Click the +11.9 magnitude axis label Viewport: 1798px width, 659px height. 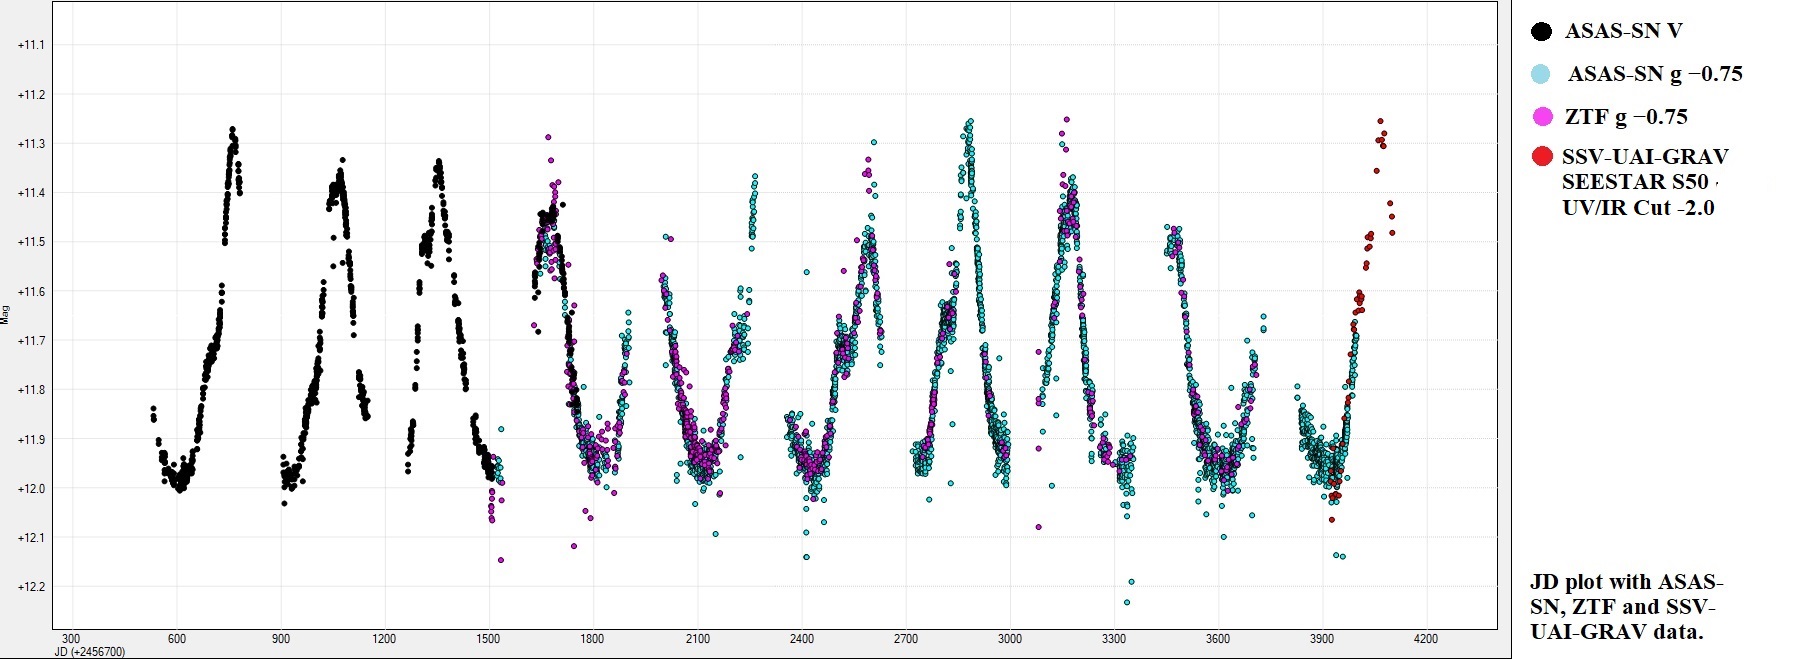tap(31, 439)
